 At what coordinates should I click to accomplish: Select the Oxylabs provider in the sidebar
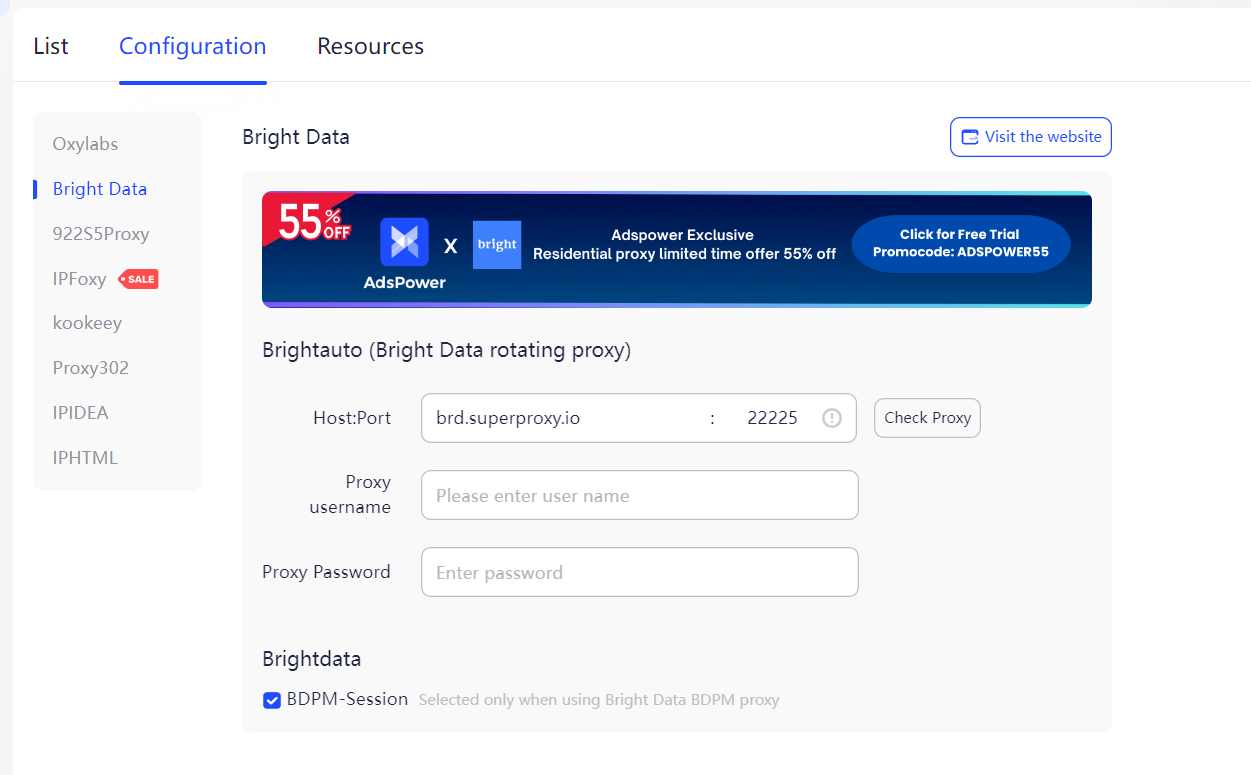pyautogui.click(x=85, y=144)
